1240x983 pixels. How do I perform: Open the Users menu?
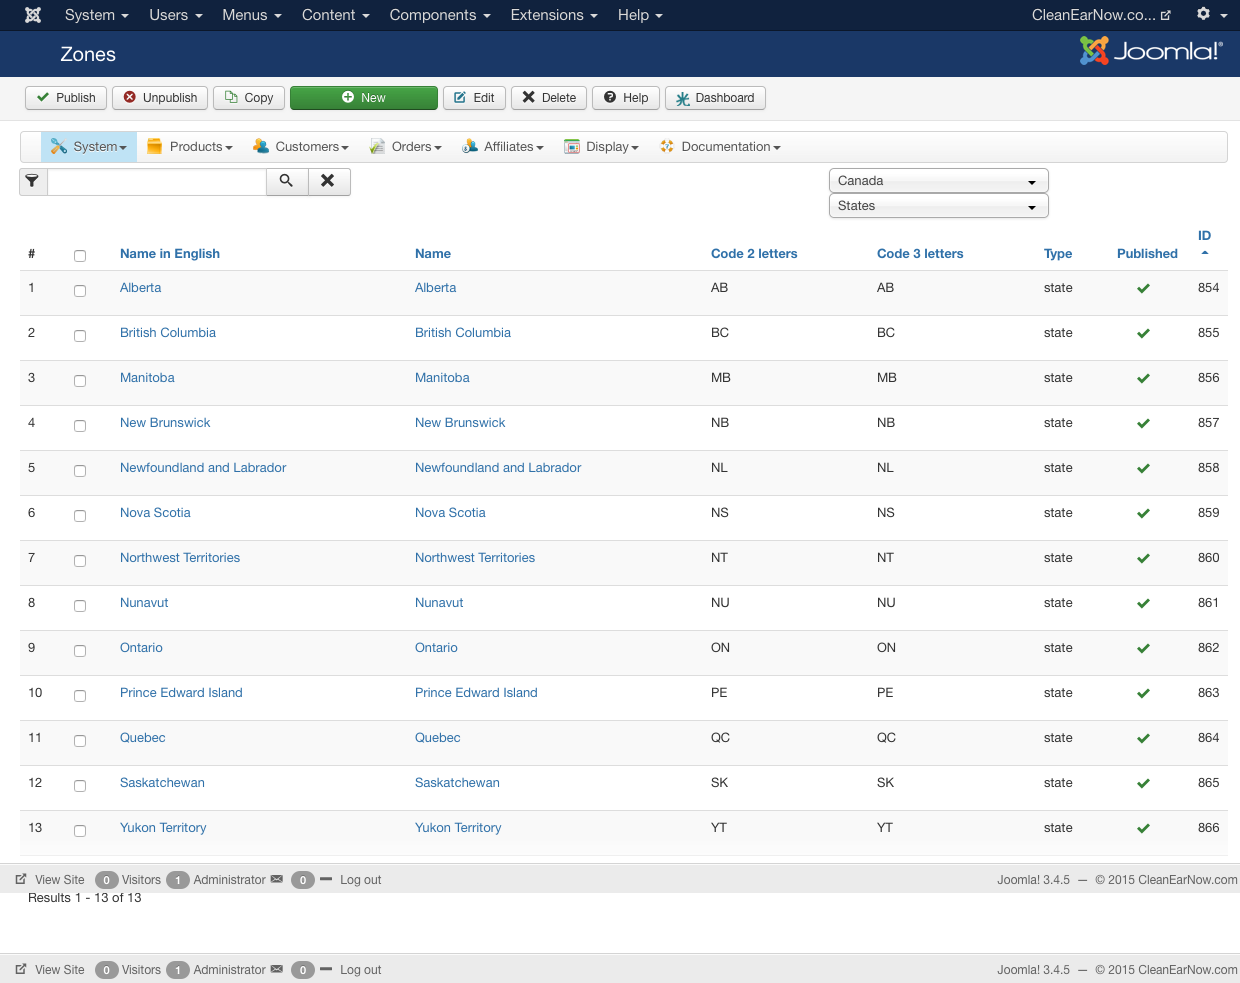point(175,15)
